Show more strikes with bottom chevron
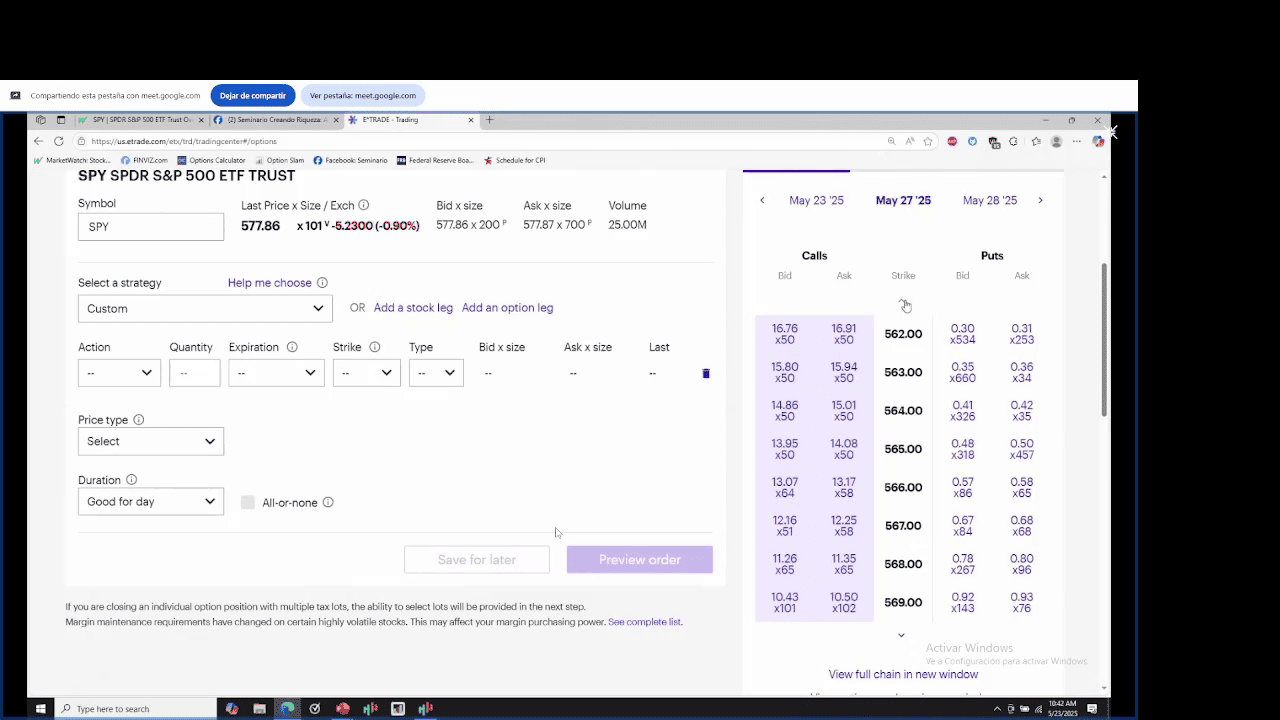Screen dimensions: 1280x720 [901, 635]
